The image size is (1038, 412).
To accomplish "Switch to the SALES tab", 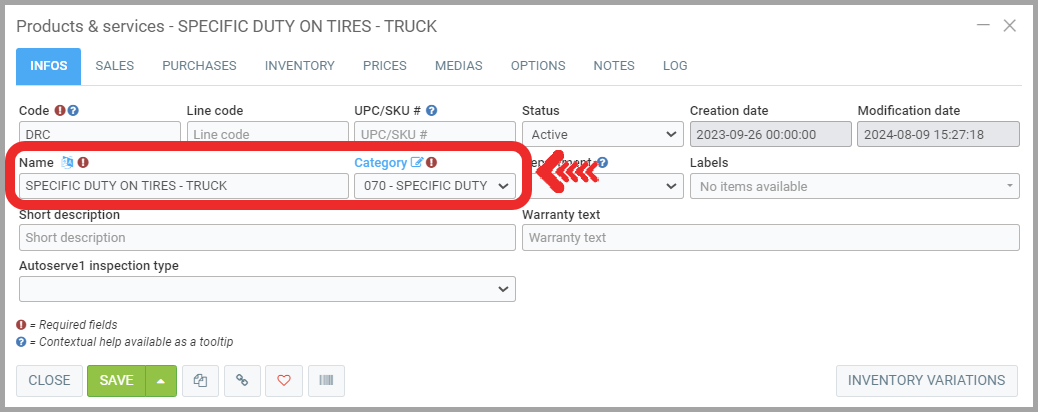I will tap(115, 66).
